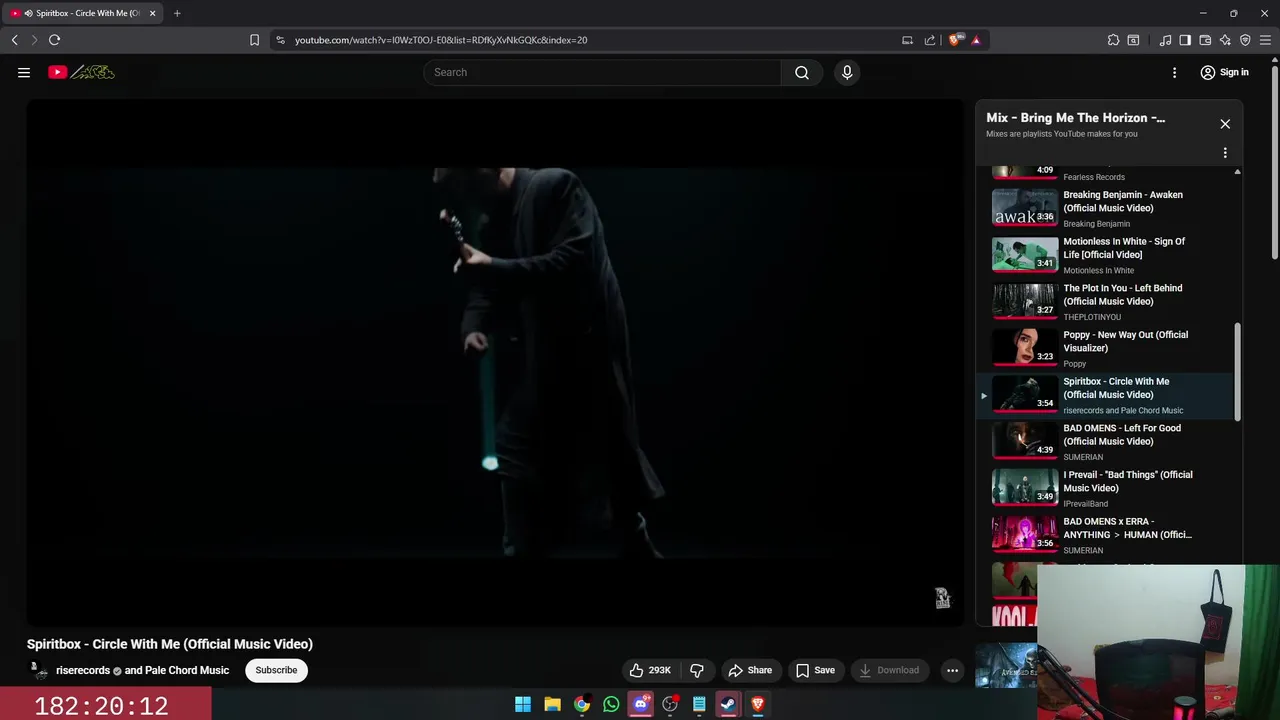Open Brave VPN shield icon

1245,40
